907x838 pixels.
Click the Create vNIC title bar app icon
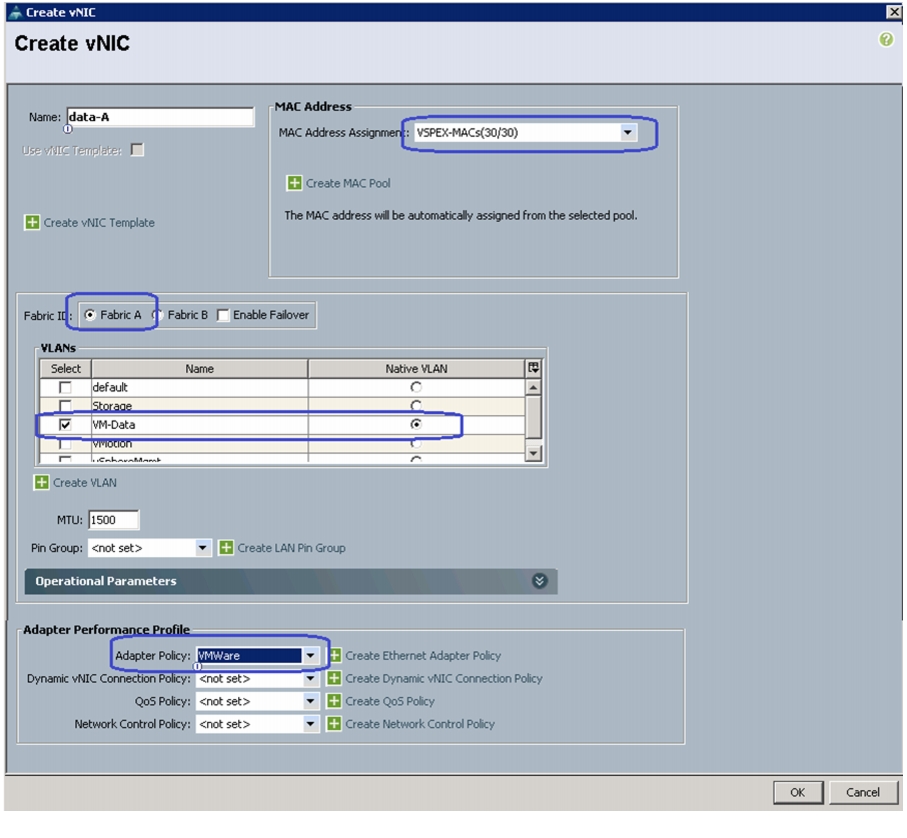click(16, 12)
